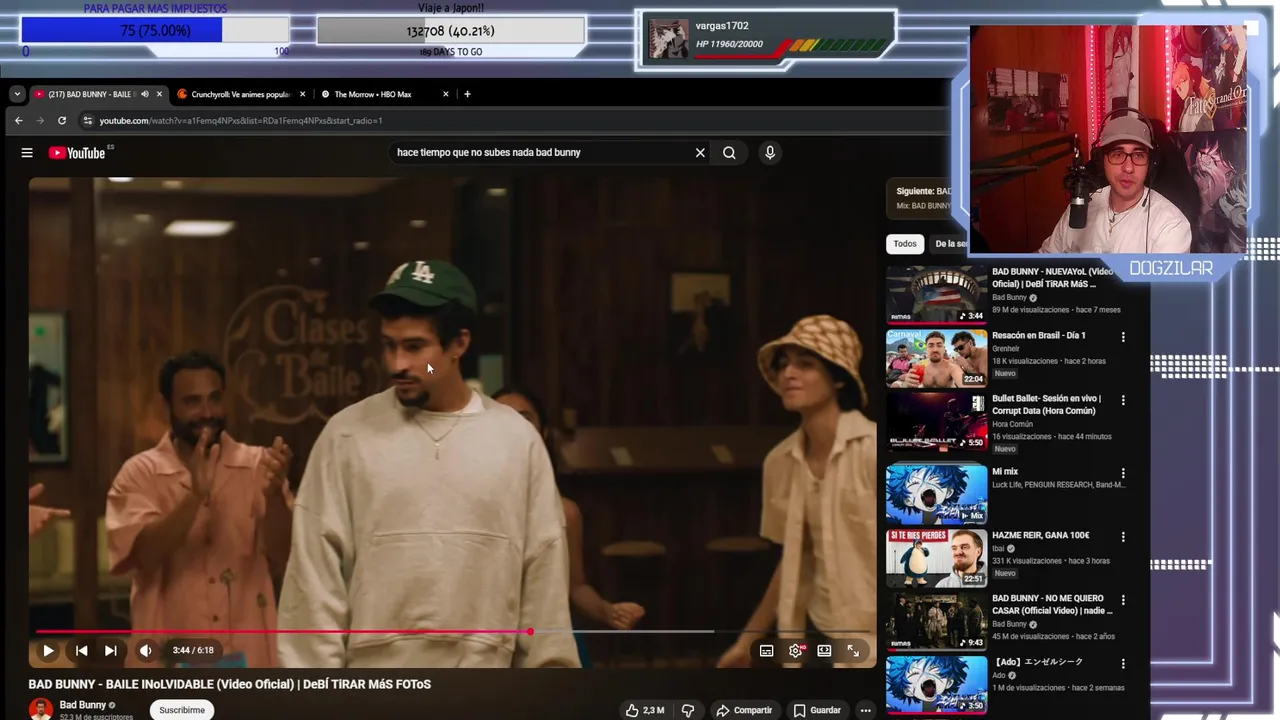The width and height of the screenshot is (1280, 720).
Task: Click the BAD BUNNY - BAILE INoLVIDABLE video title
Action: (x=230, y=684)
